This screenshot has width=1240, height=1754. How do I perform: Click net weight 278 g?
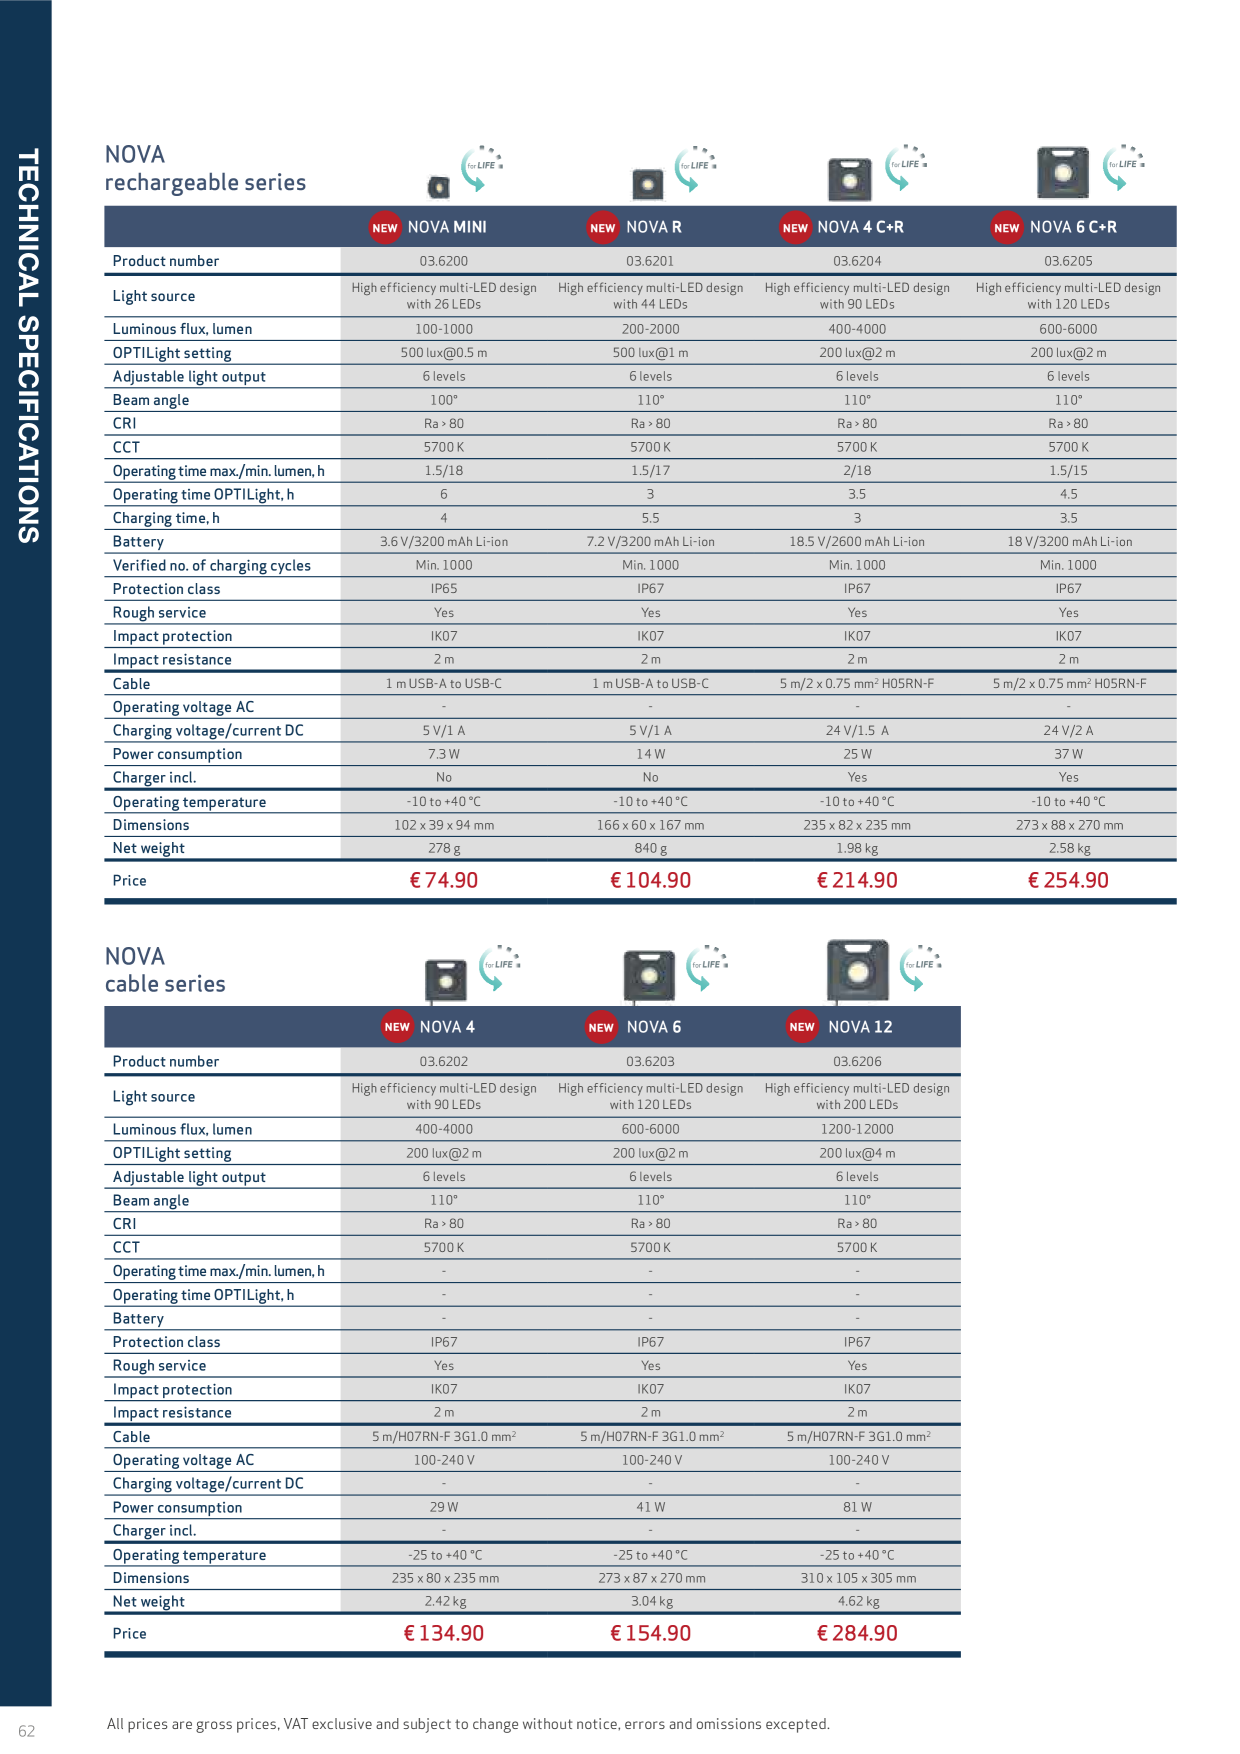tap(444, 848)
